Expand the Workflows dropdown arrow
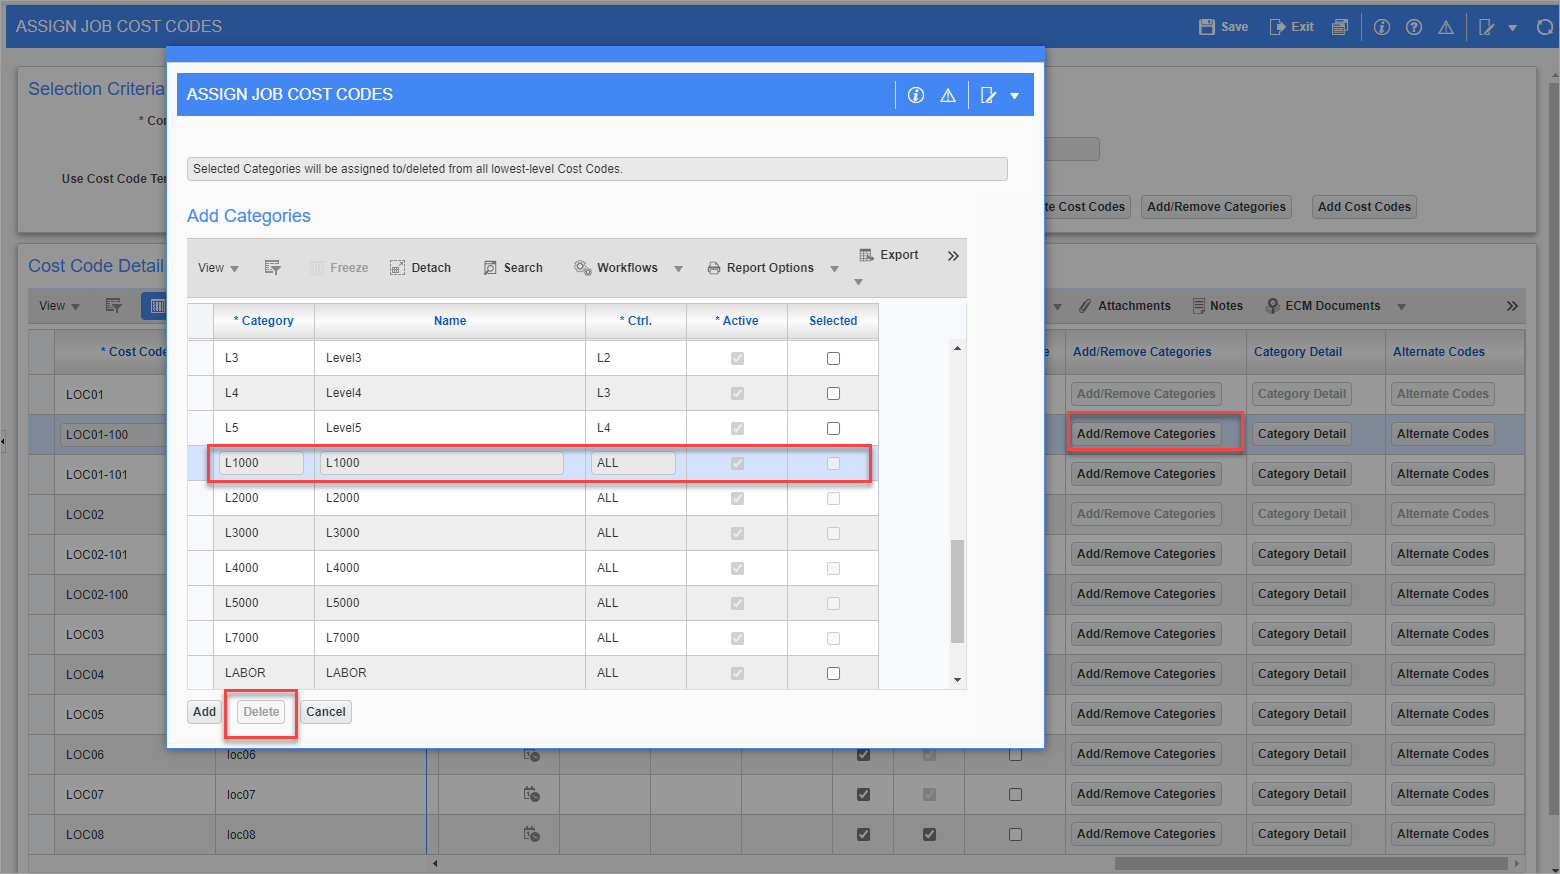Image resolution: width=1560 pixels, height=874 pixels. click(678, 269)
